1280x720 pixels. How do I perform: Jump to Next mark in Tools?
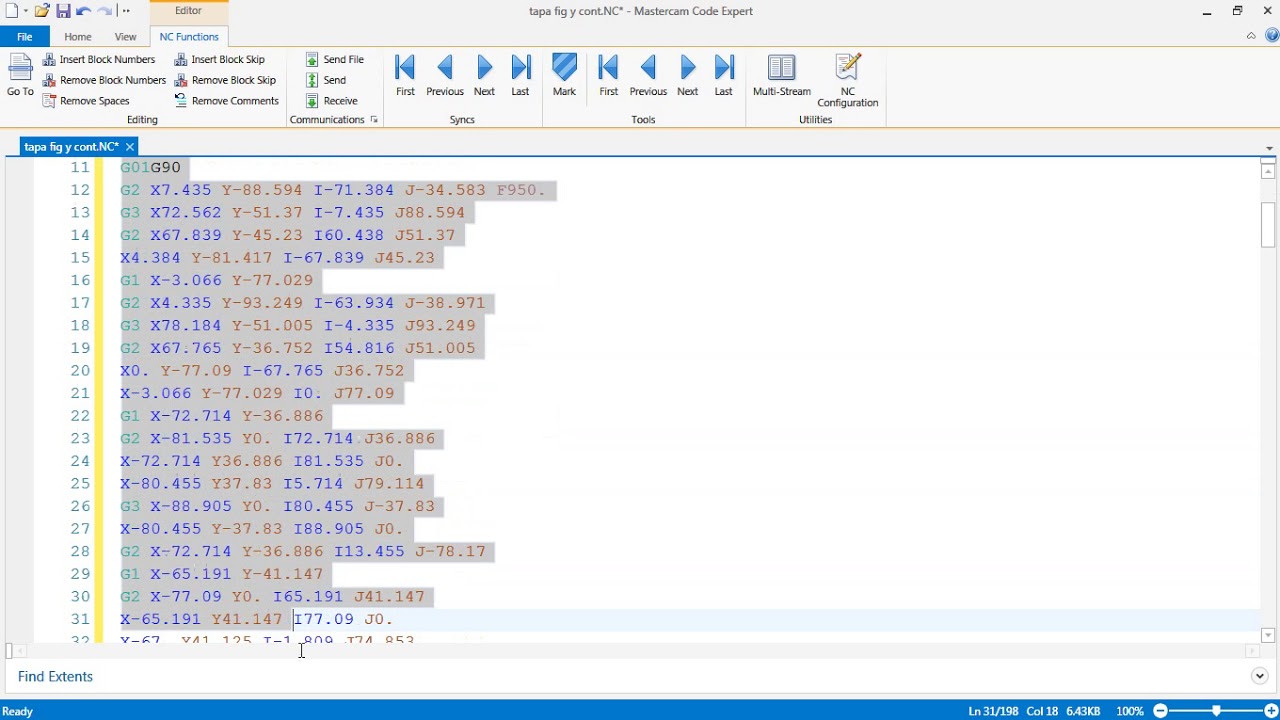(687, 76)
